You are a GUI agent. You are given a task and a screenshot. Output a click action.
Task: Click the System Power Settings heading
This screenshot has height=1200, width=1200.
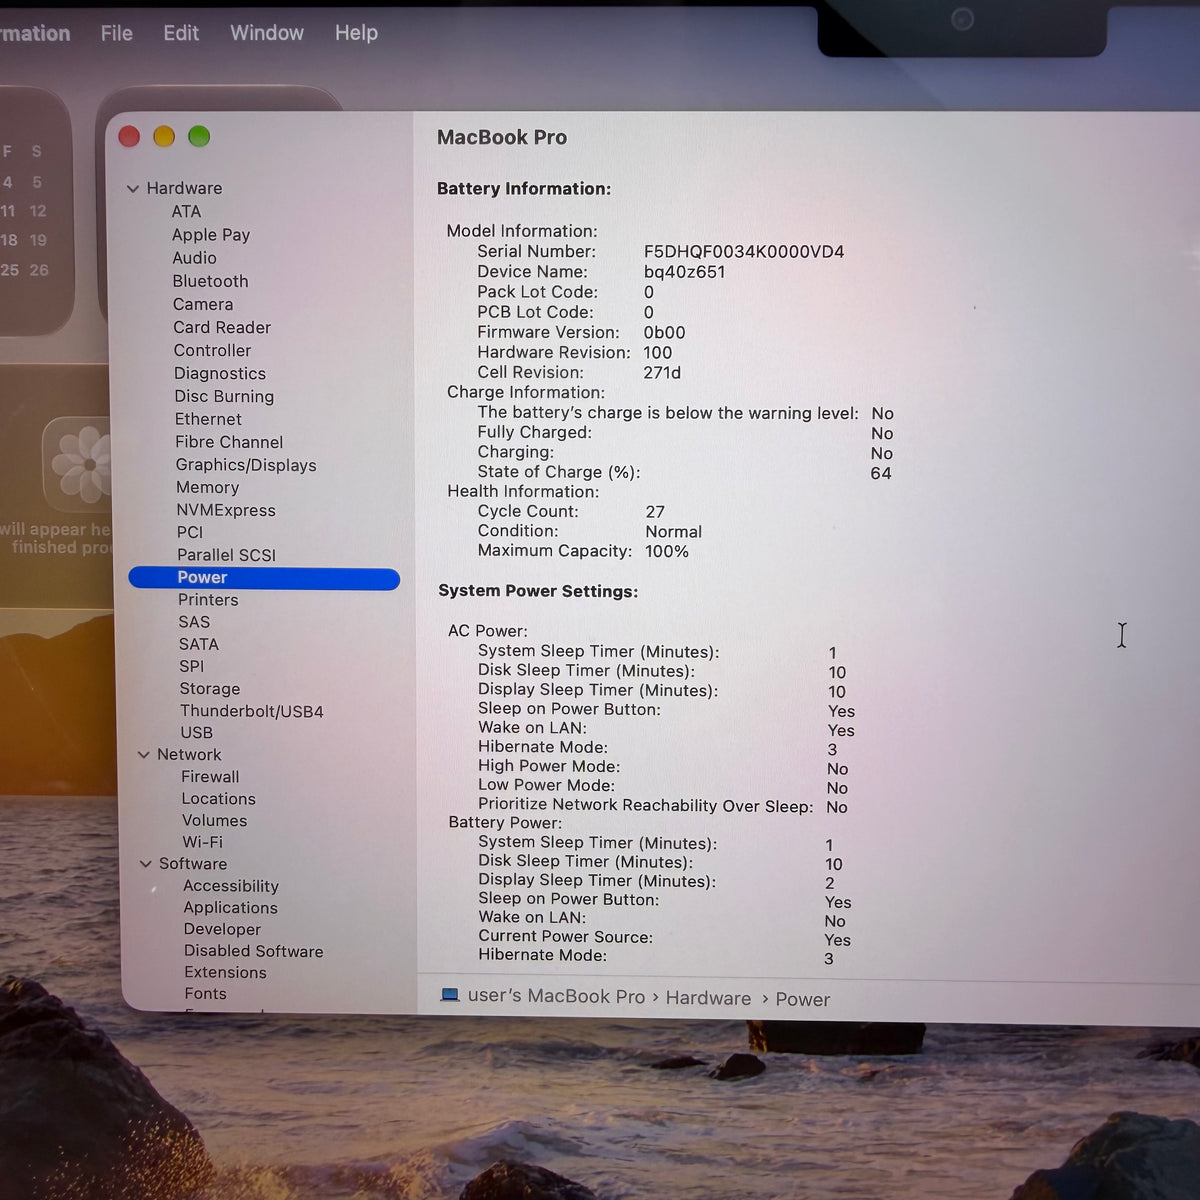click(x=538, y=591)
